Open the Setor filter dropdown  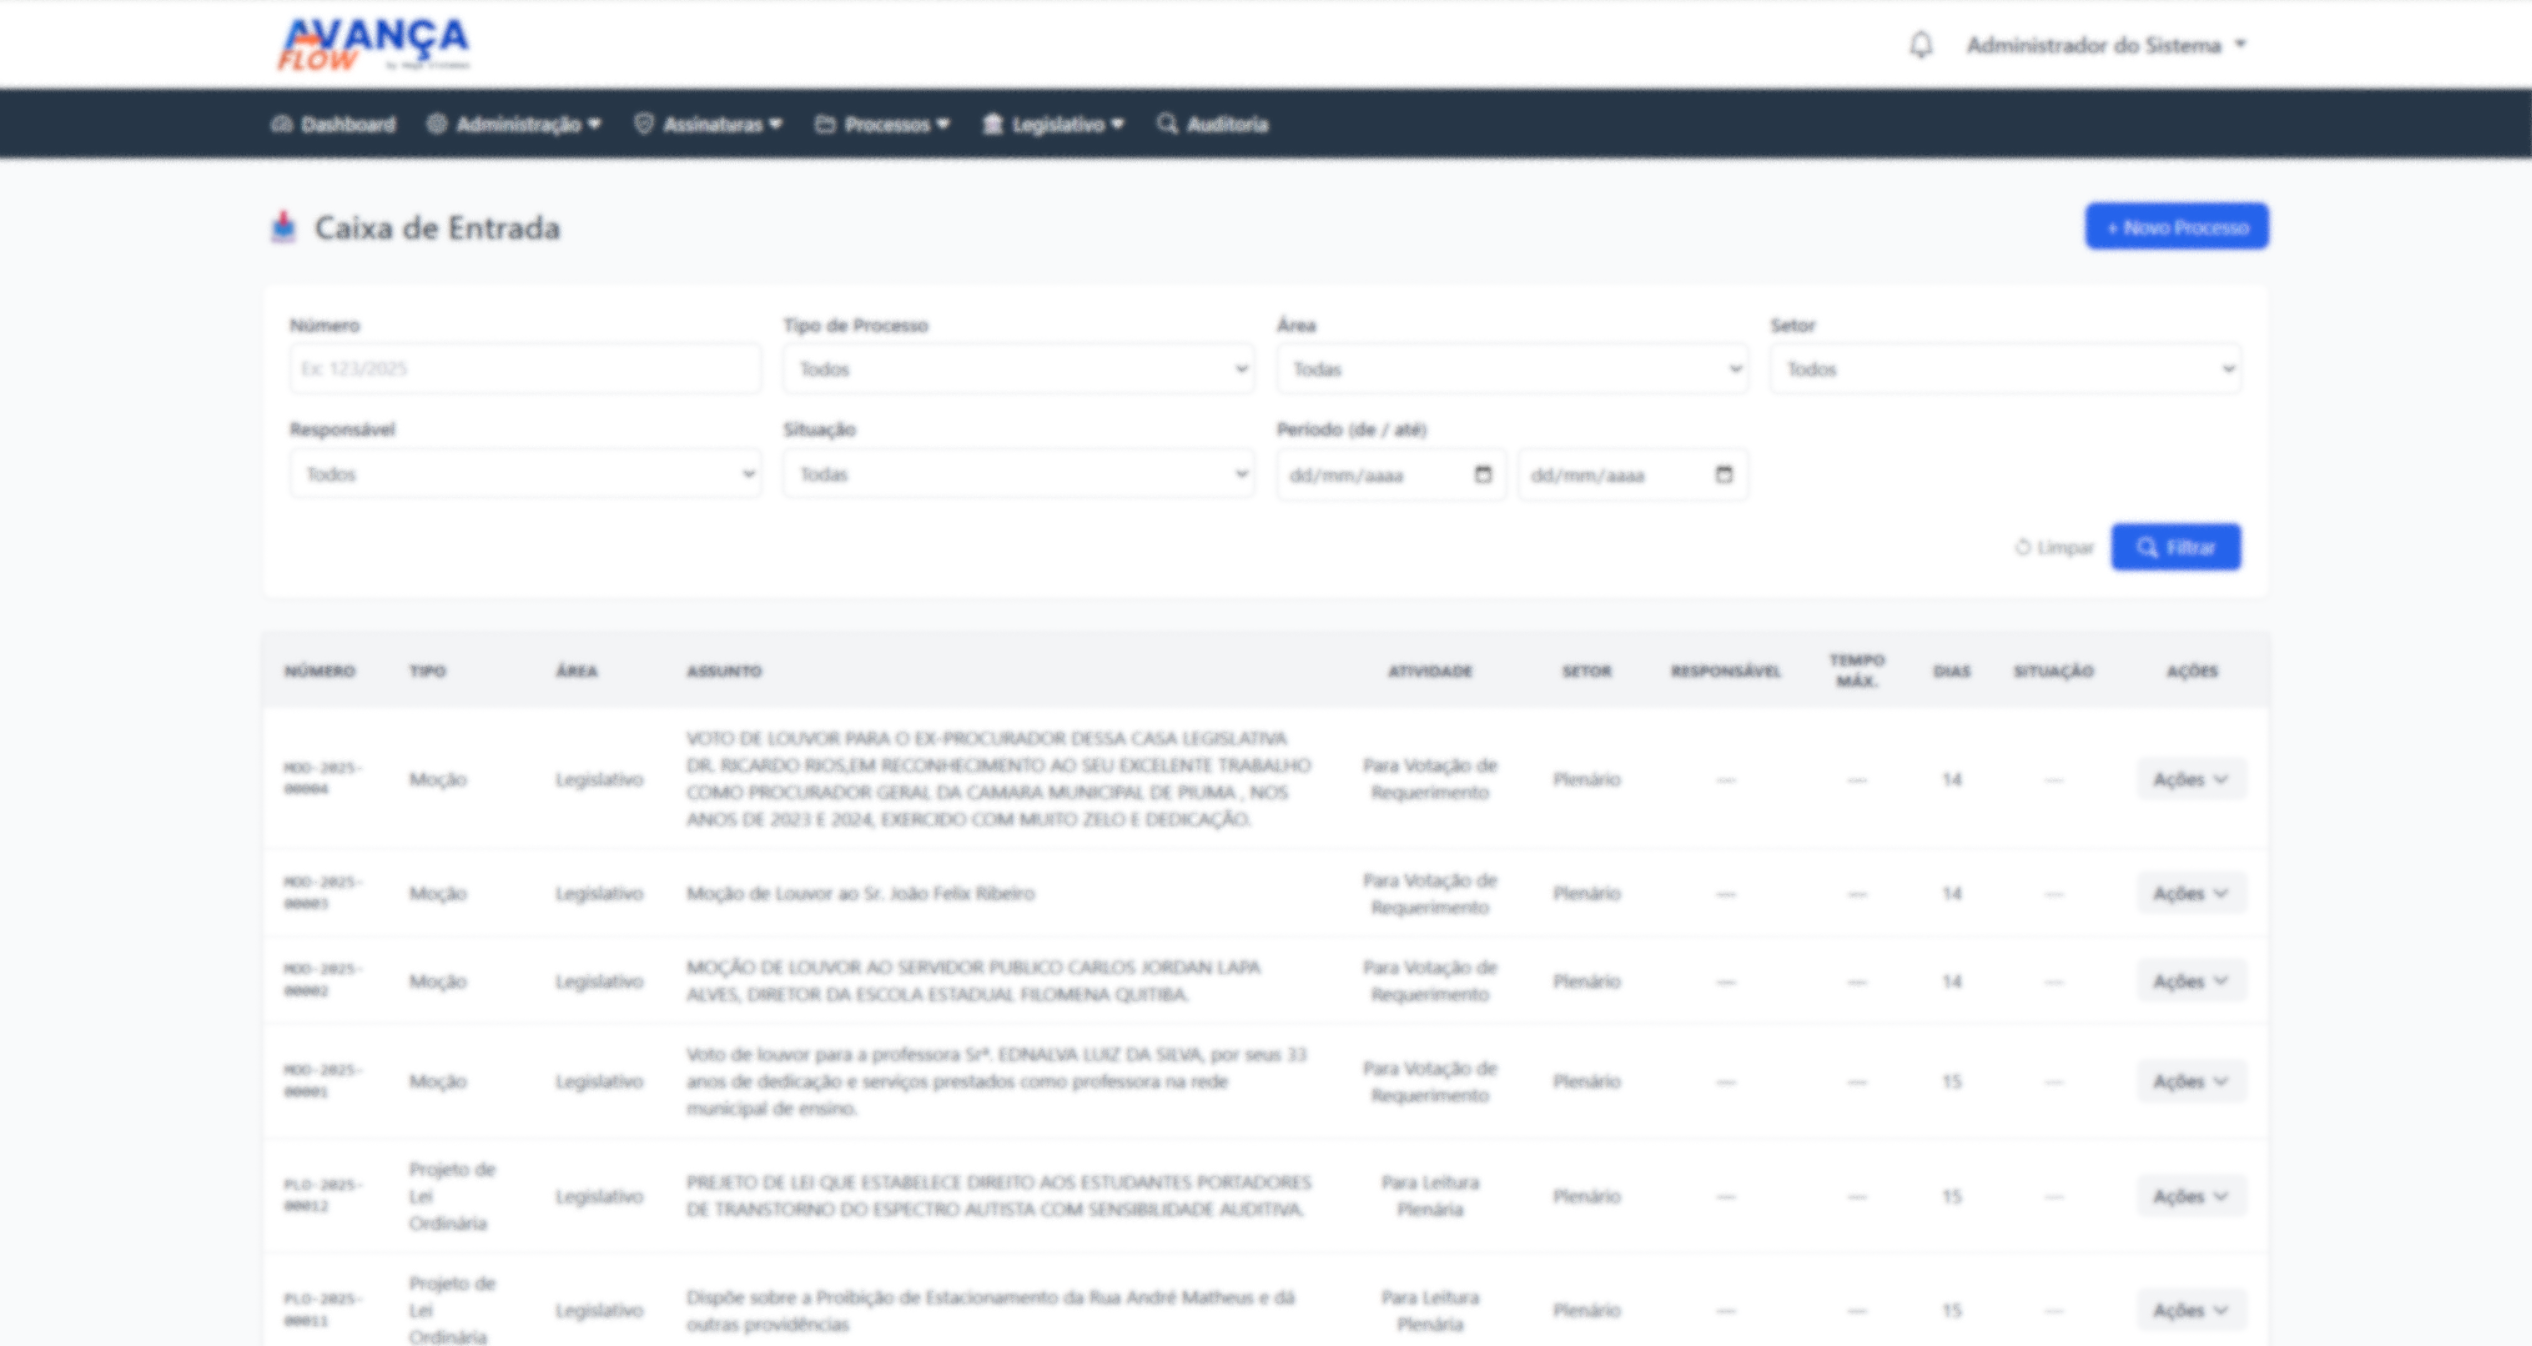(2005, 369)
